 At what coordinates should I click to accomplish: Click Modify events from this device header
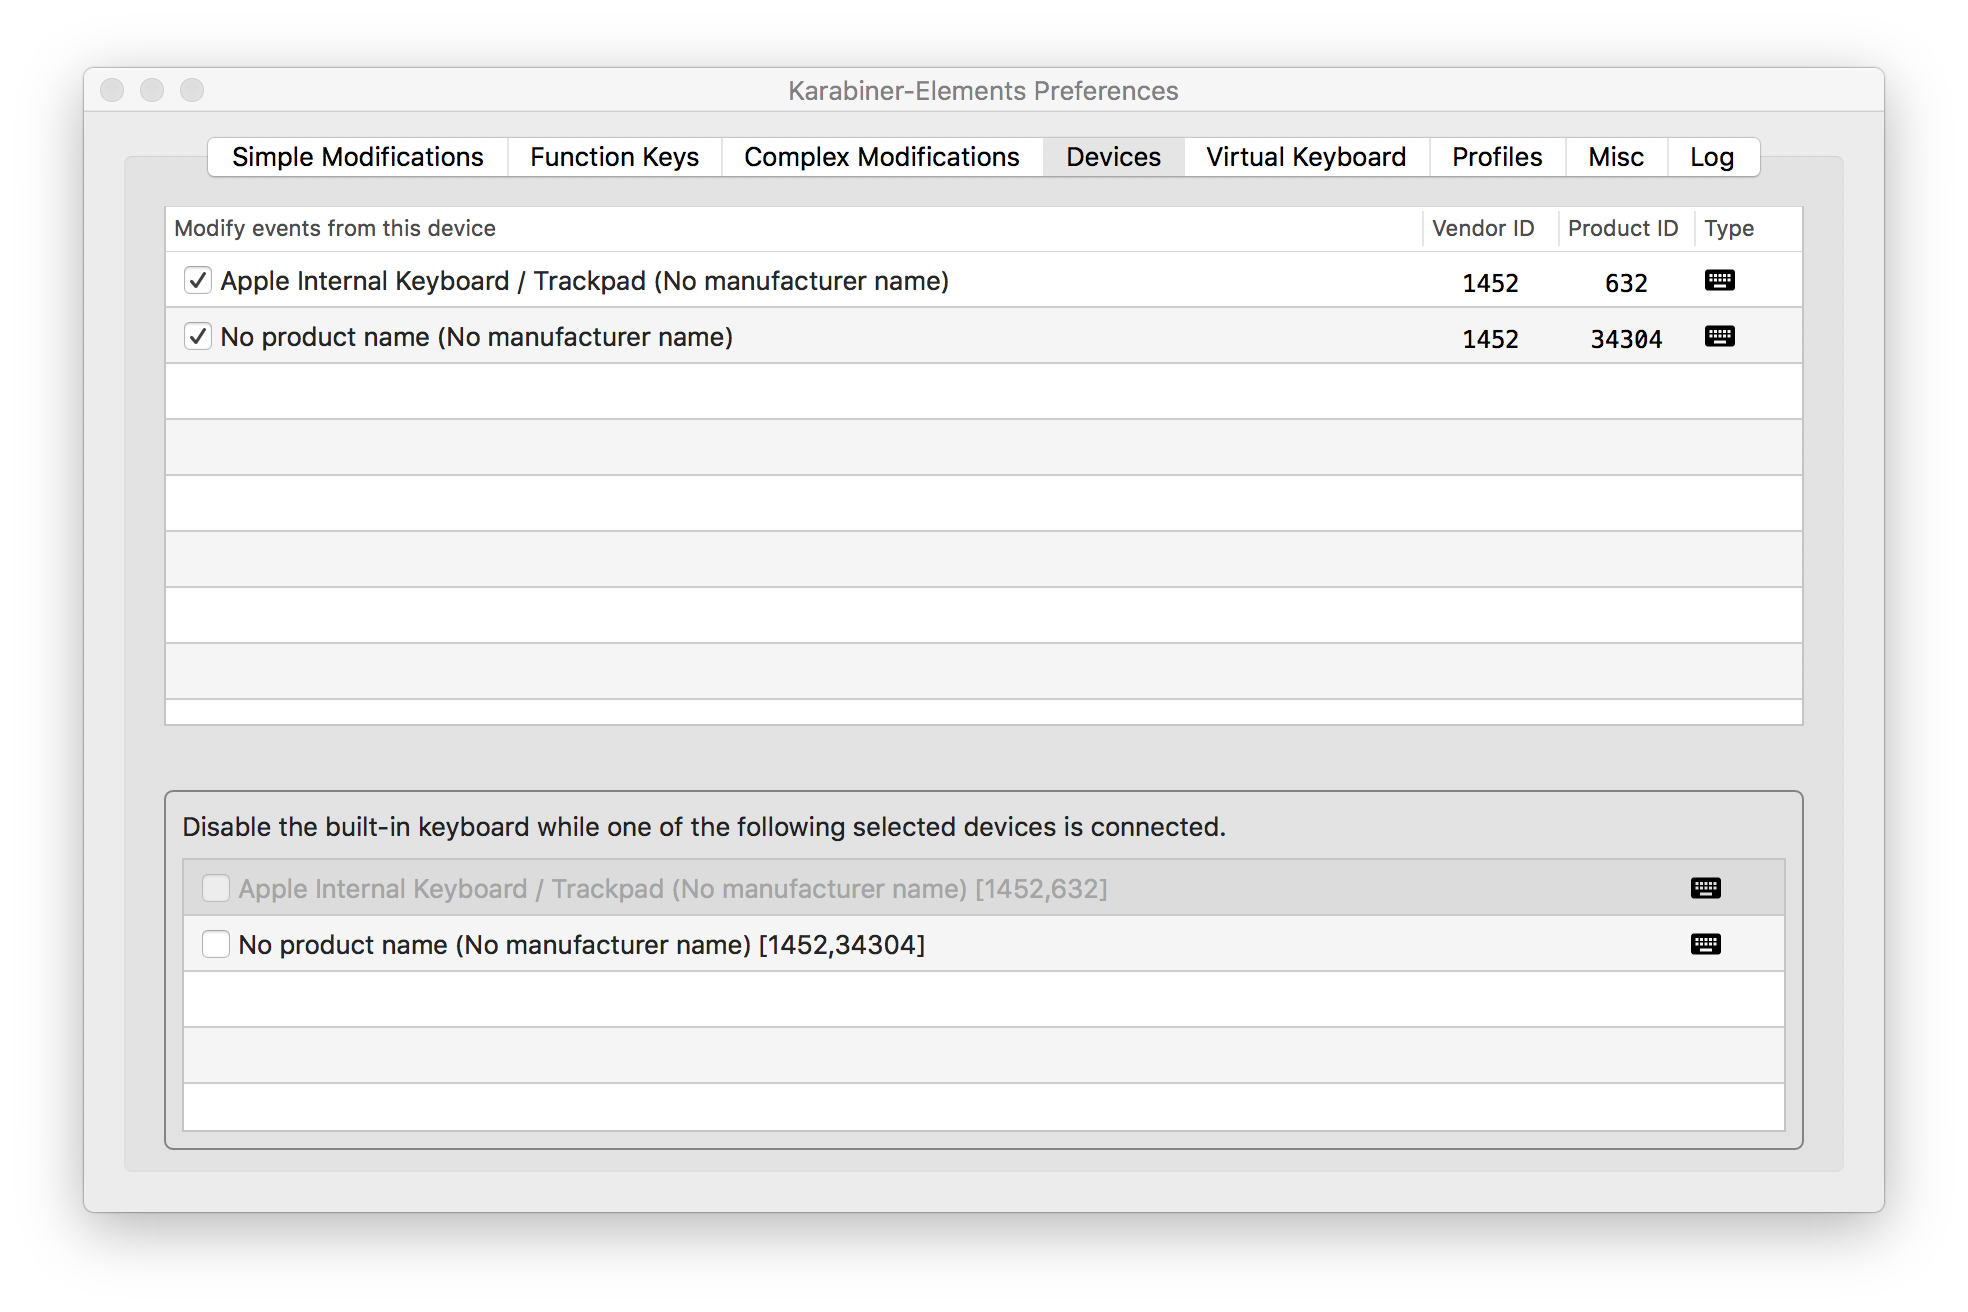(335, 229)
